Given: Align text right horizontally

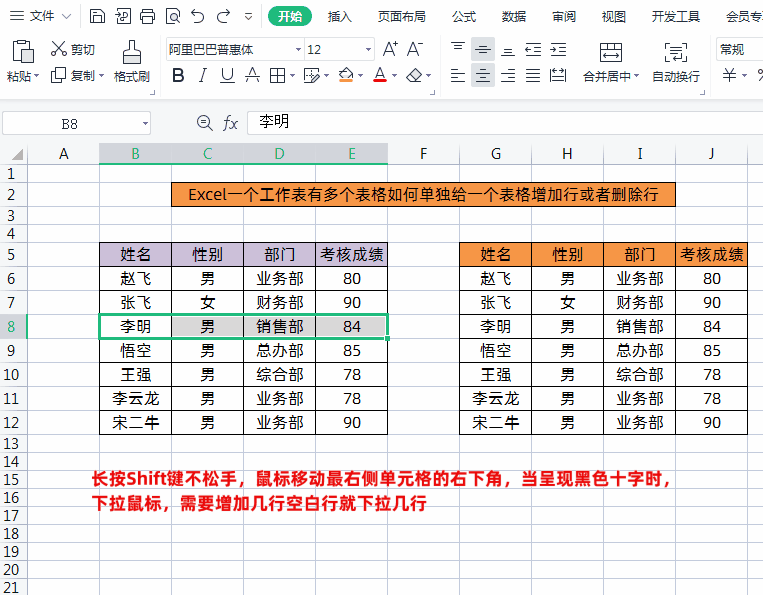Looking at the screenshot, I should pyautogui.click(x=508, y=75).
